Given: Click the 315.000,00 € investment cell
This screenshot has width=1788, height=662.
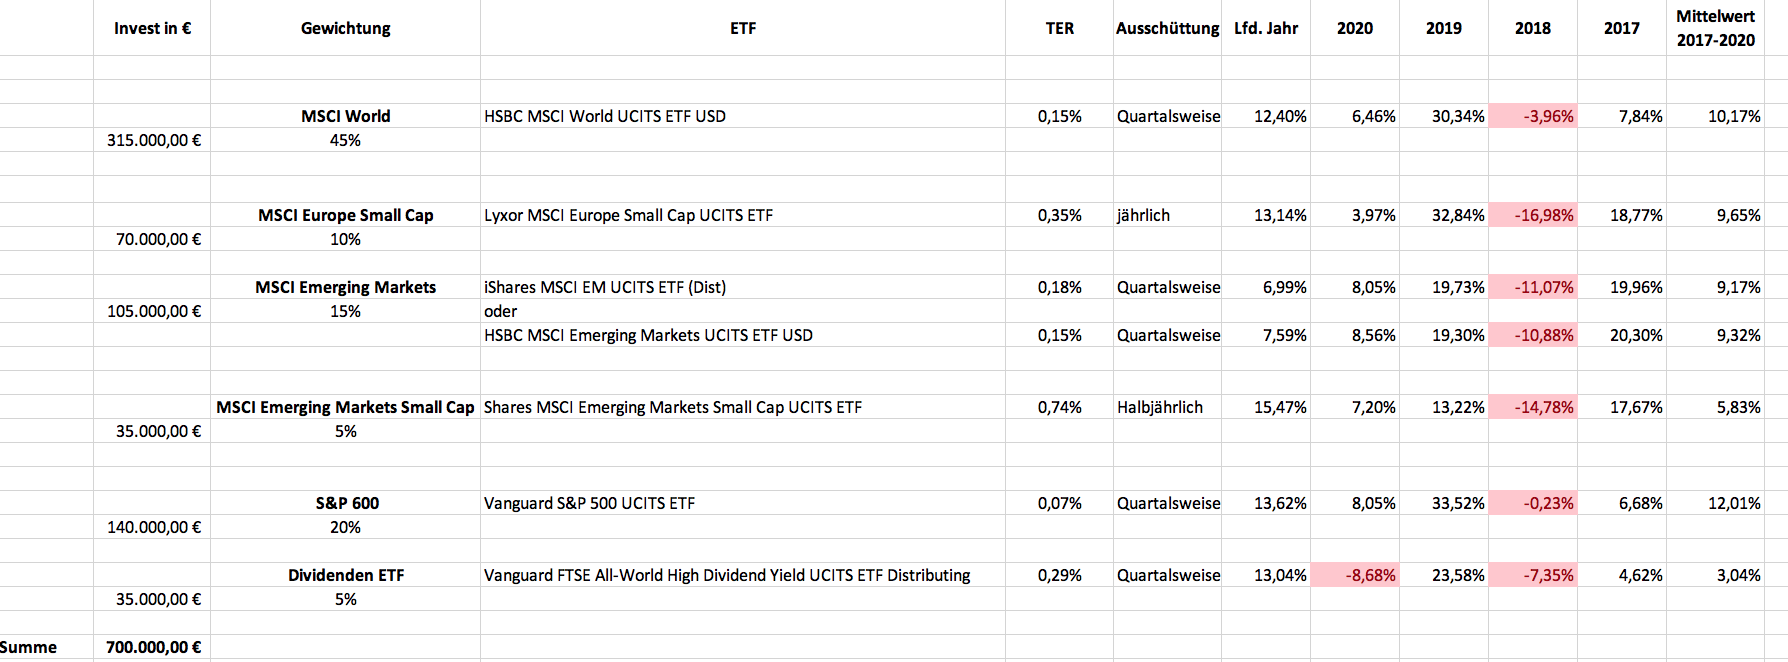Looking at the screenshot, I should coord(154,140).
